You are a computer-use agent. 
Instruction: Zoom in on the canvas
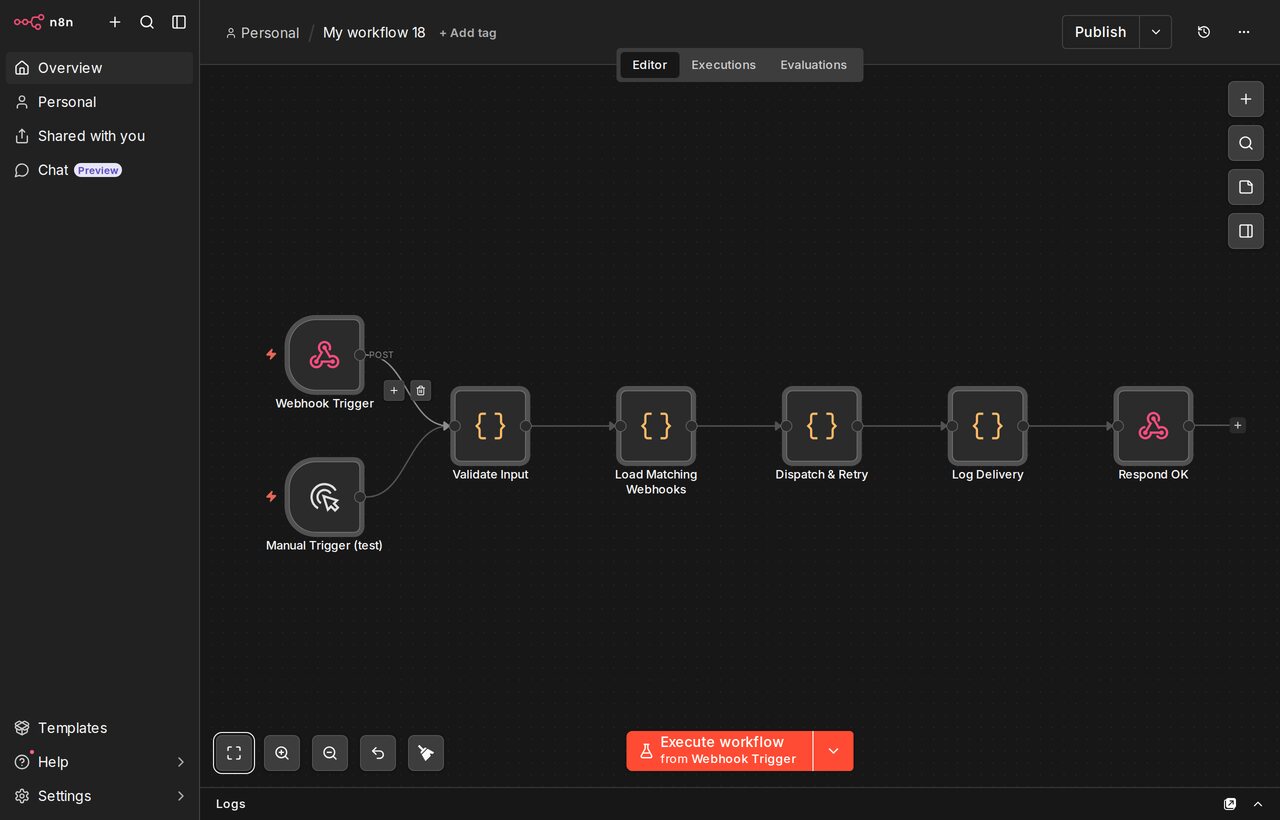pyautogui.click(x=282, y=753)
